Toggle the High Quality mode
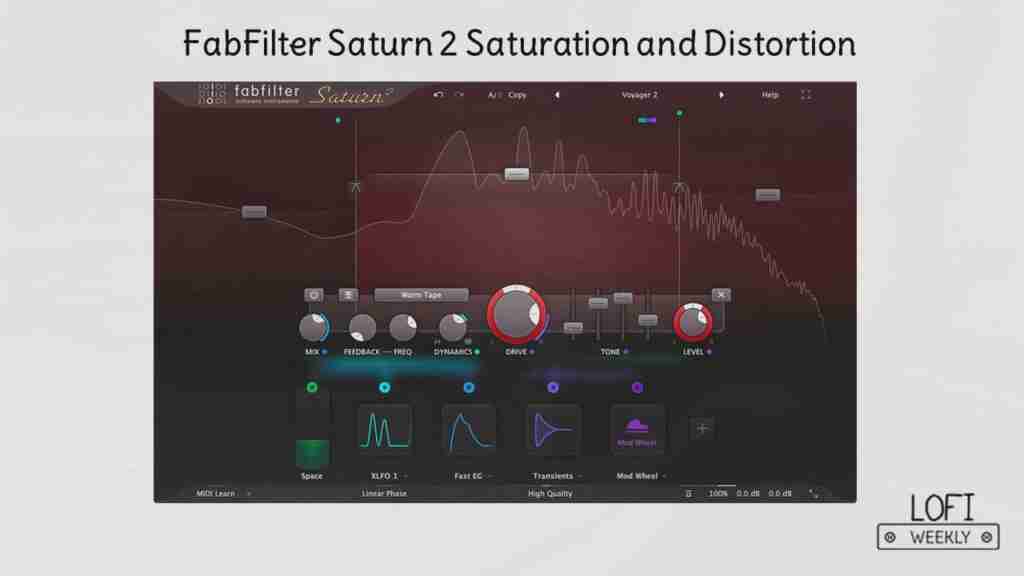The height and width of the screenshot is (576, 1024). click(550, 494)
